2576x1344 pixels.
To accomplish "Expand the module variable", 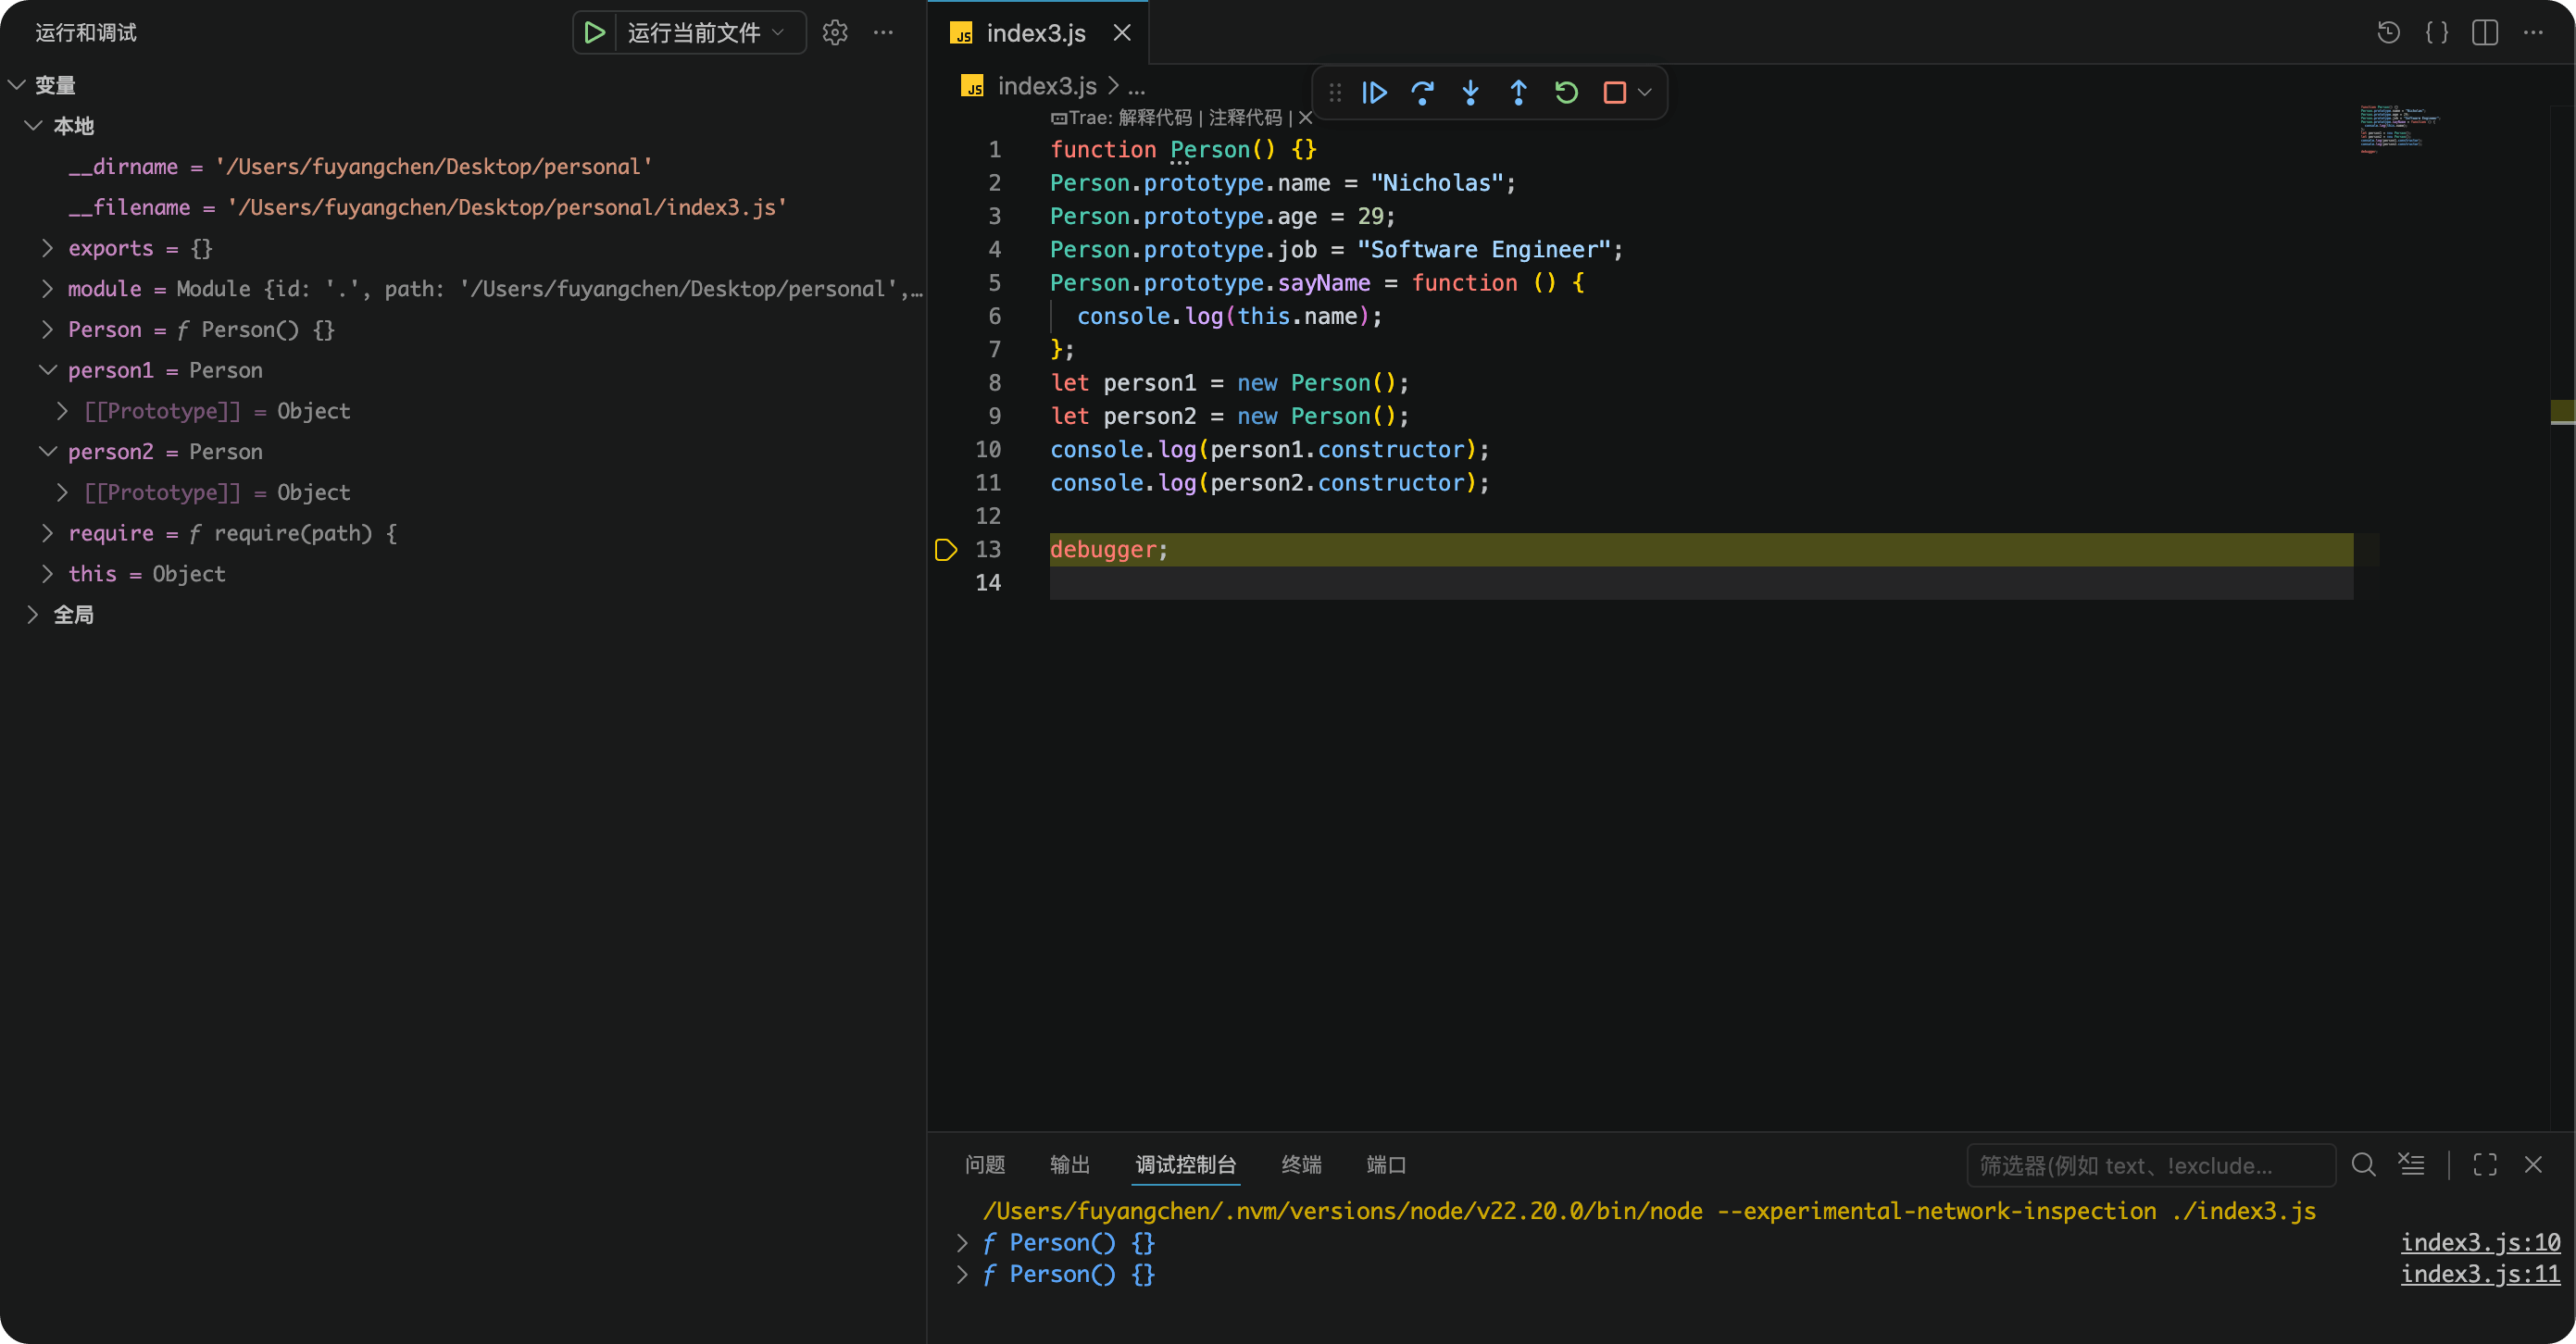I will (x=47, y=289).
